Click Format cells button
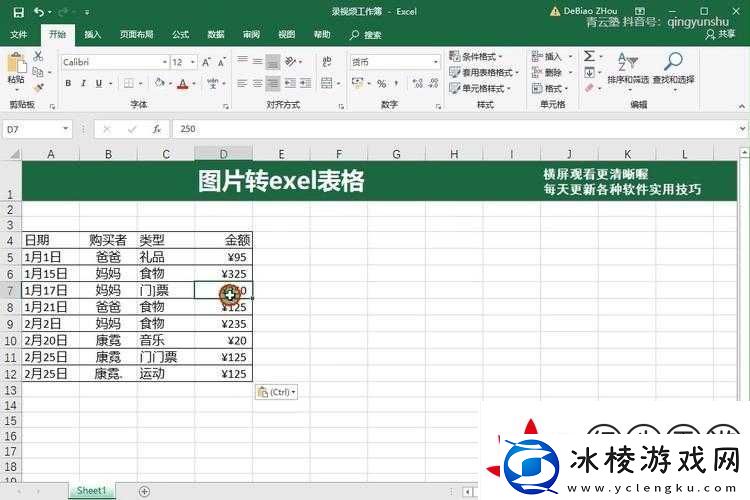750x500 pixels. click(x=550, y=88)
